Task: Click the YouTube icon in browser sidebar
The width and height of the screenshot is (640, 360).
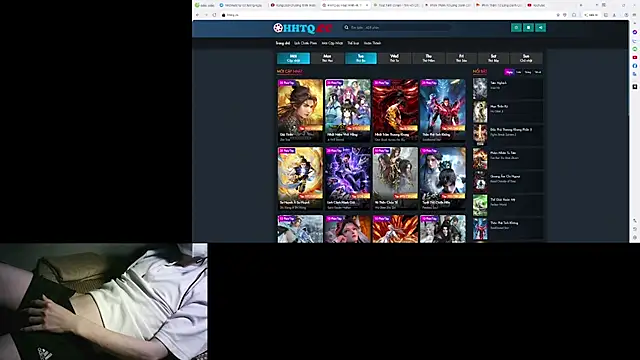Action: pos(635,57)
